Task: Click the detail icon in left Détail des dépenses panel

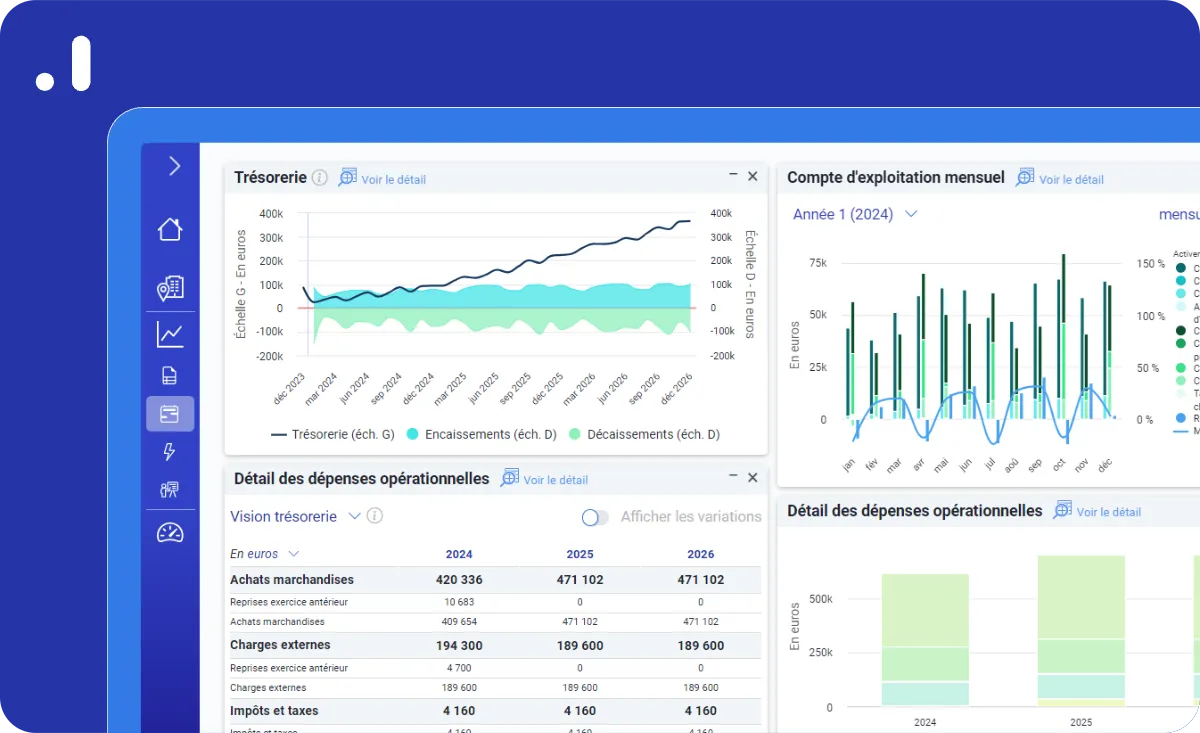Action: point(510,478)
